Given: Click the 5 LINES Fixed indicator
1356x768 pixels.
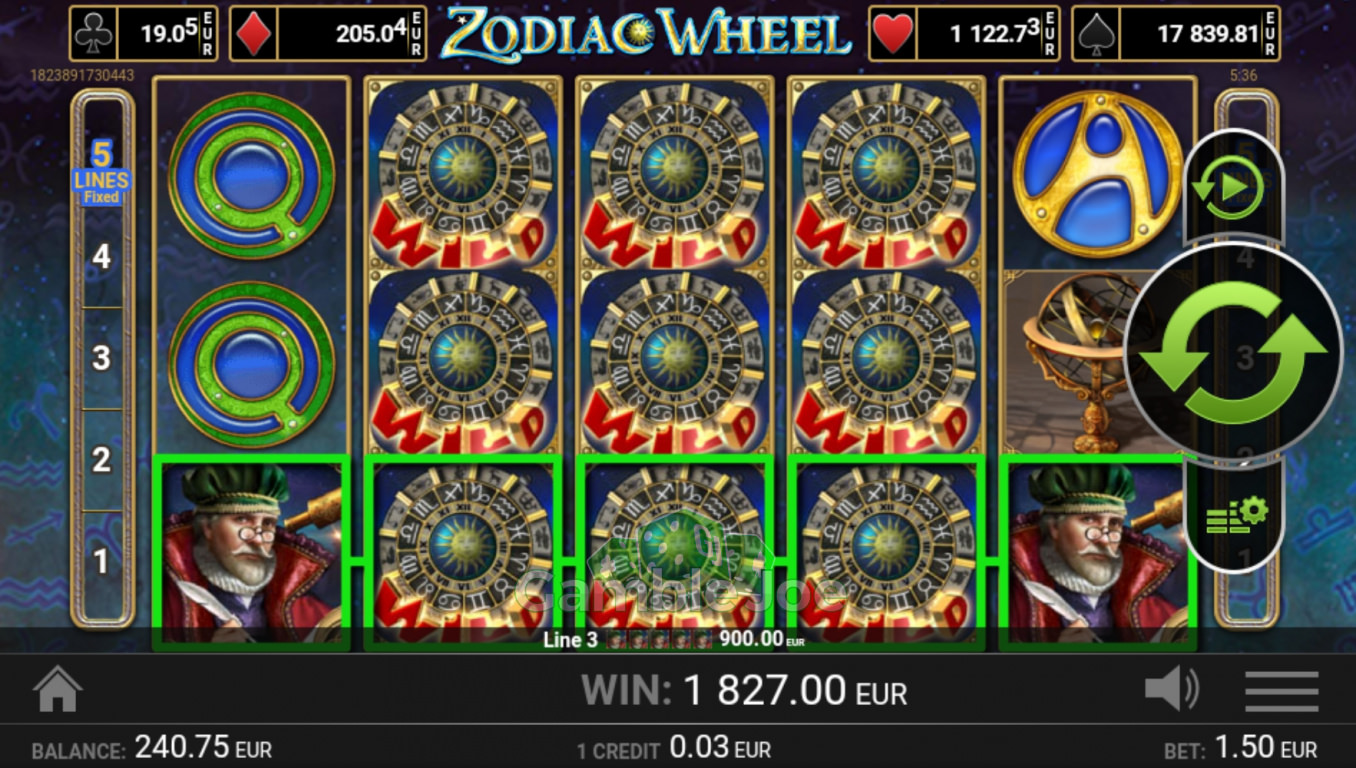Looking at the screenshot, I should click(x=101, y=172).
